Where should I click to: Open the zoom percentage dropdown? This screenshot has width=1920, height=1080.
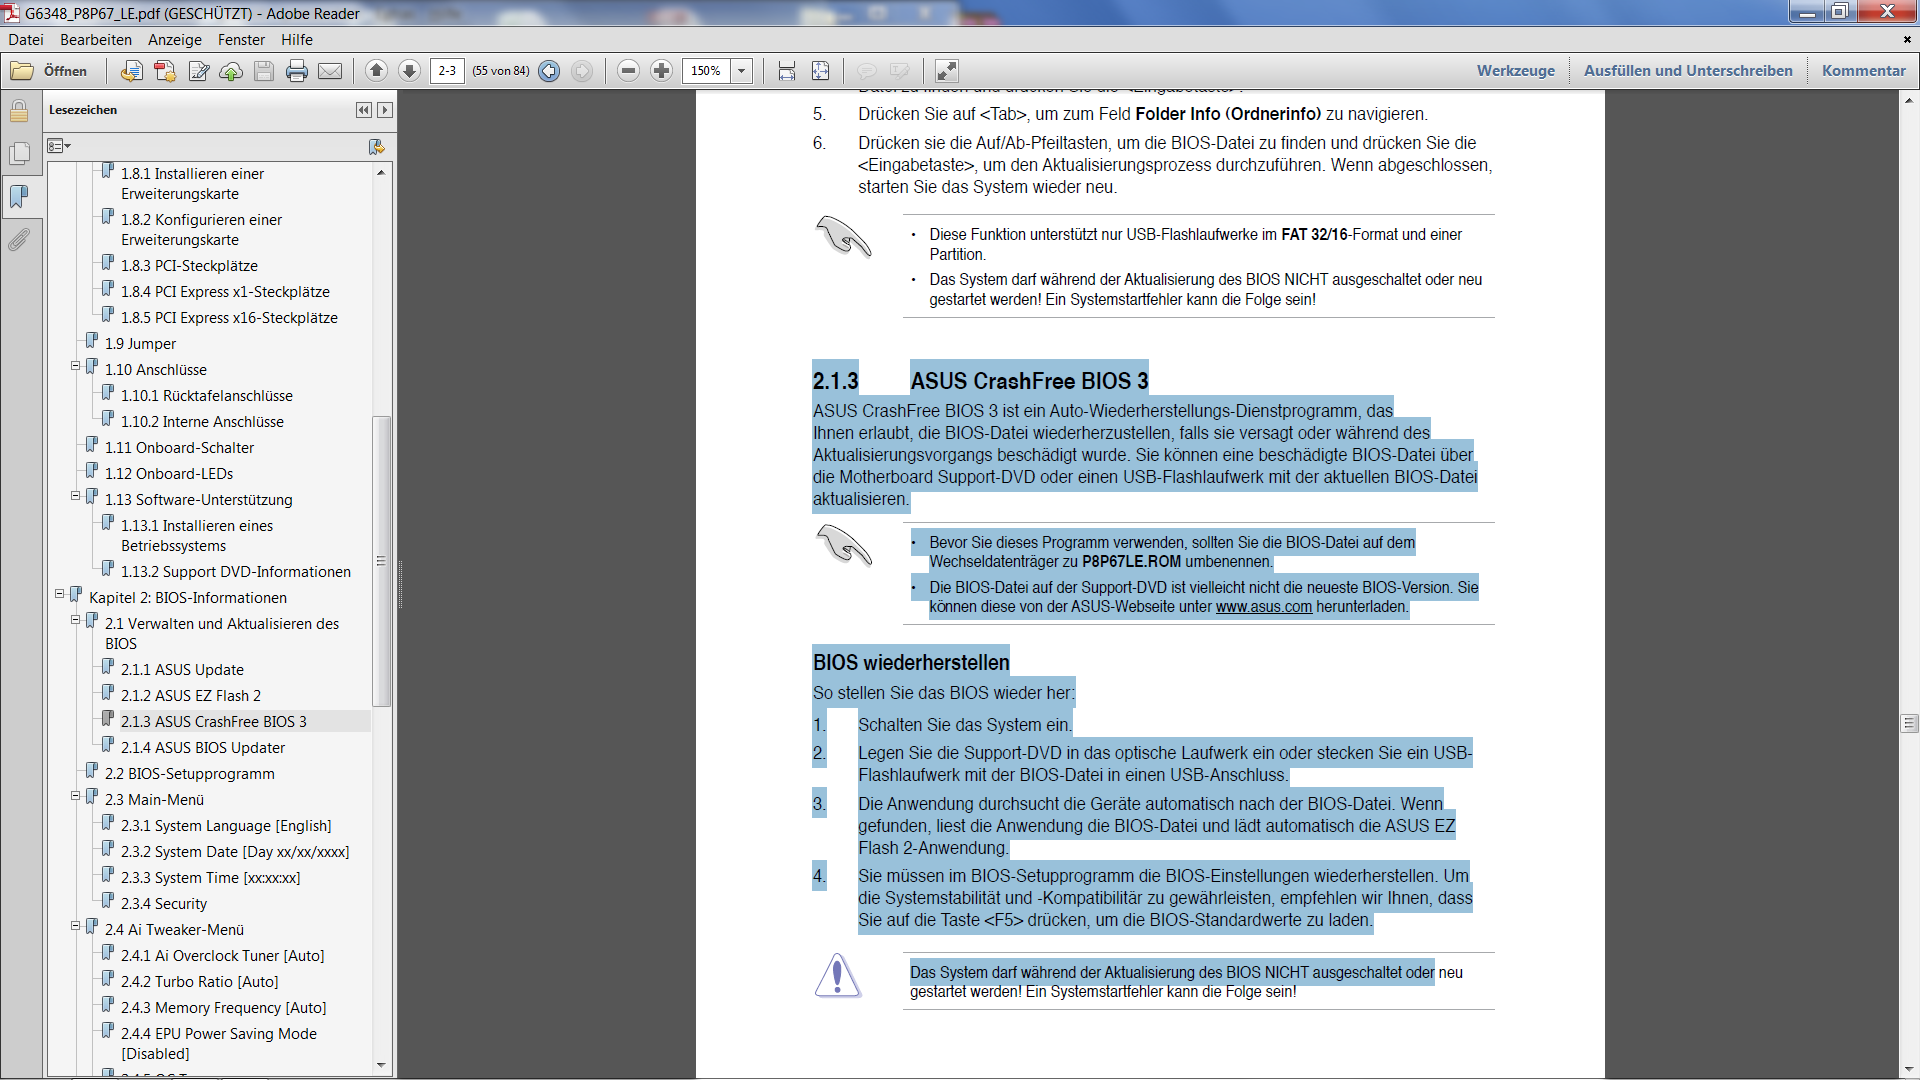[742, 71]
